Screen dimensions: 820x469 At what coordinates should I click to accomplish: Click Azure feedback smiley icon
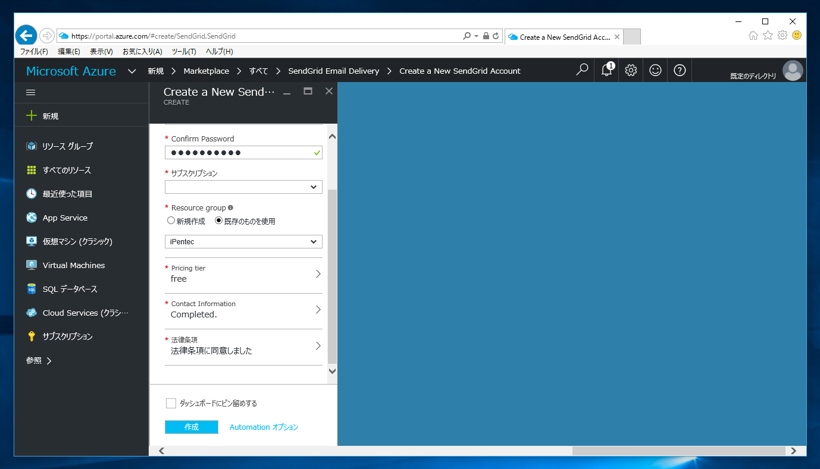coord(655,70)
